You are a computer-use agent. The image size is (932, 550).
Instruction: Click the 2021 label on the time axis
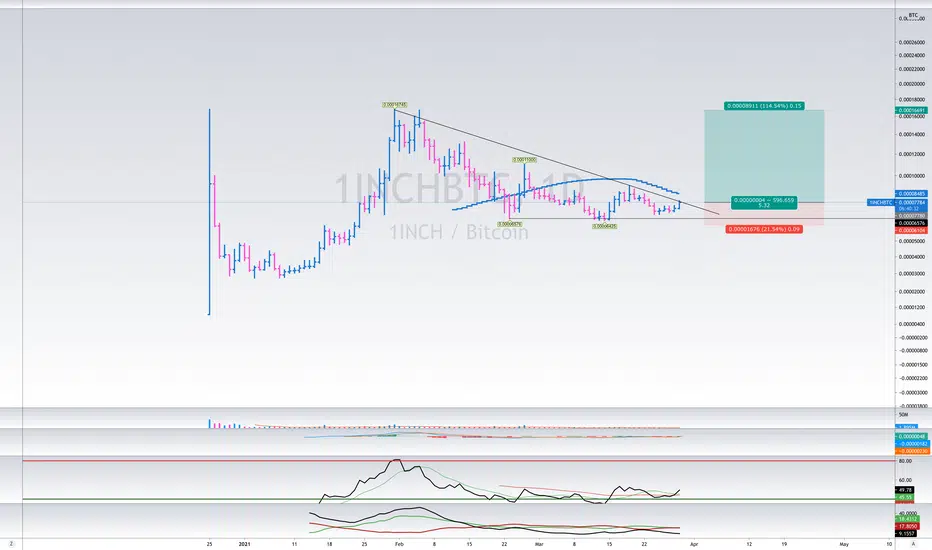(x=244, y=543)
